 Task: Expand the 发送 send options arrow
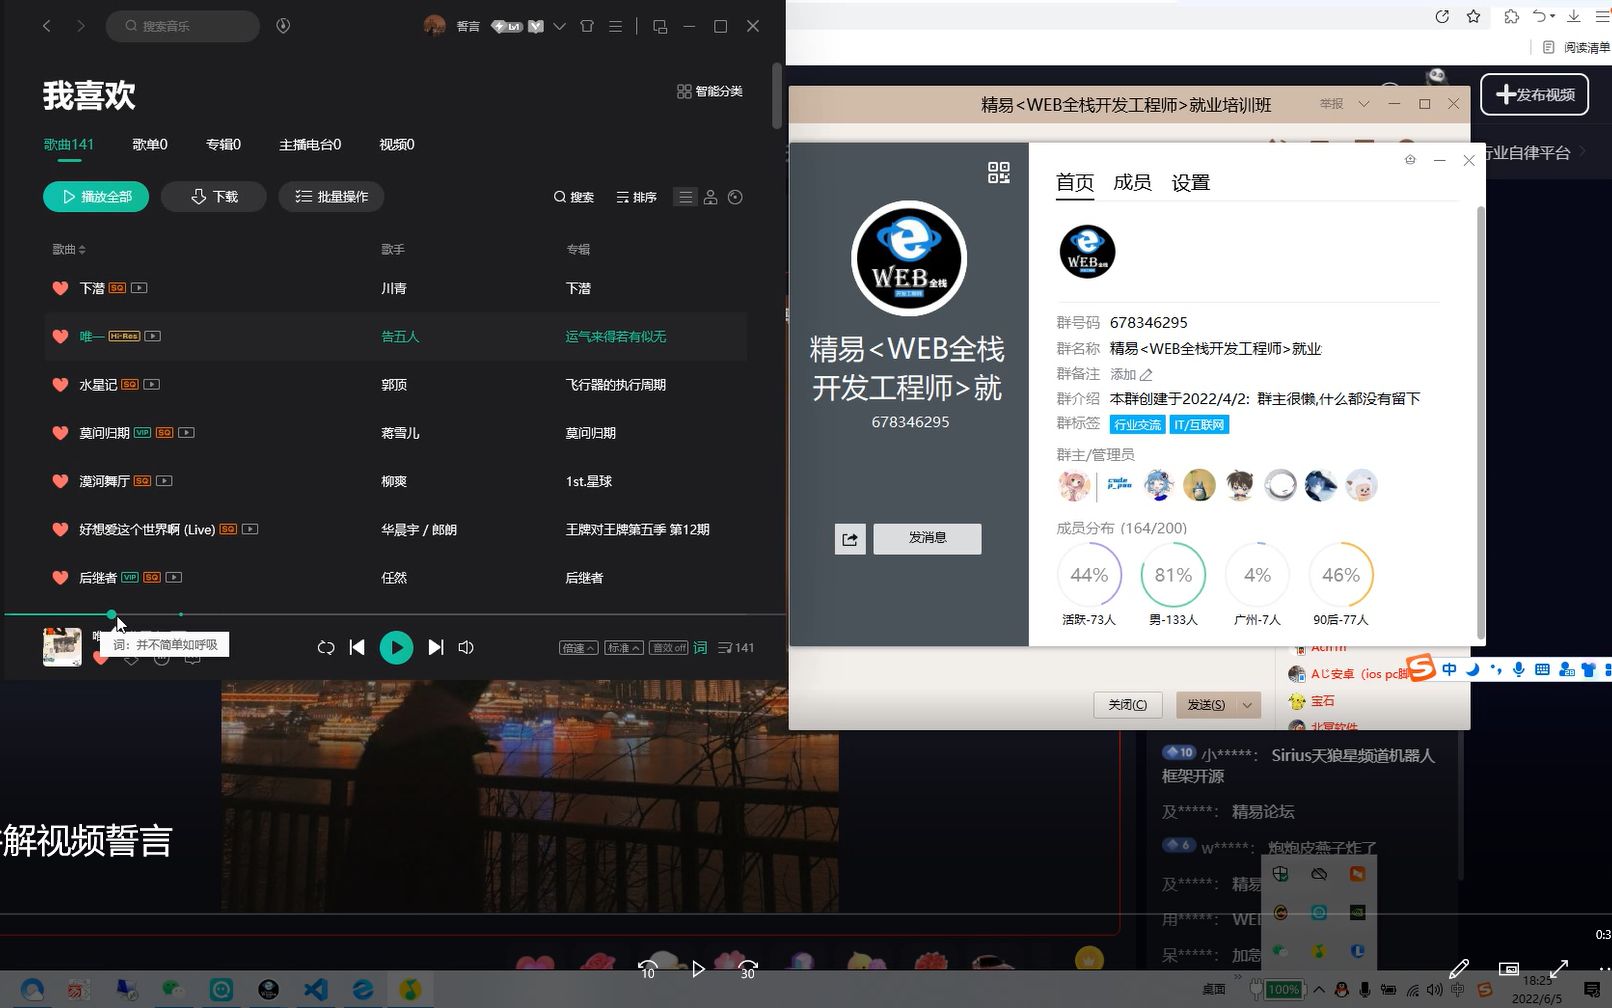(x=1245, y=705)
